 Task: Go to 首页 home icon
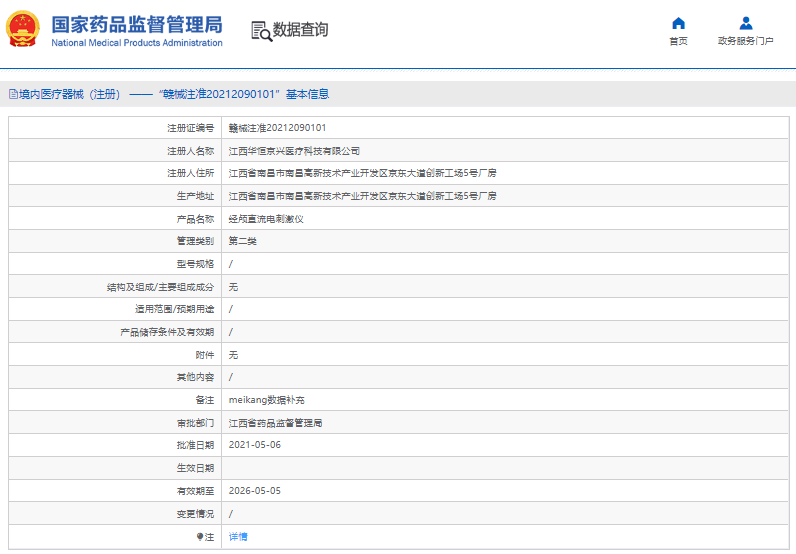pos(678,23)
